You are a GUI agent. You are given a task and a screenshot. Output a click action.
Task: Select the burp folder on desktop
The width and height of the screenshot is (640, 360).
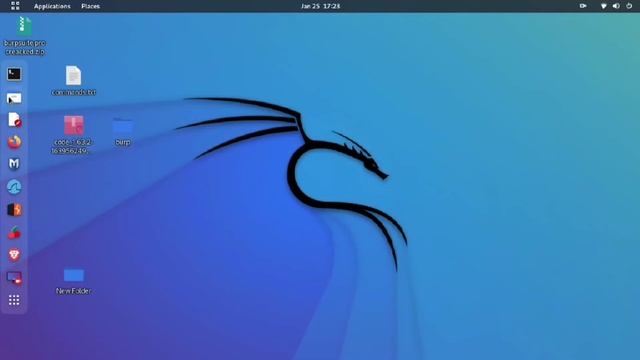(123, 132)
